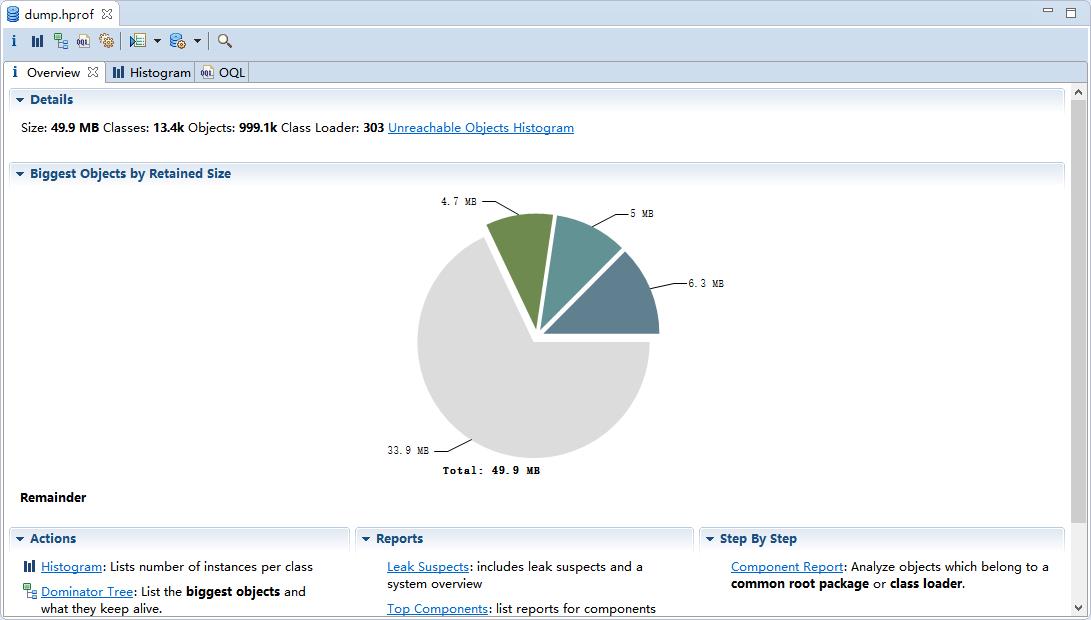Open thread overview gear icon
This screenshot has width=1091, height=620.
(106, 41)
